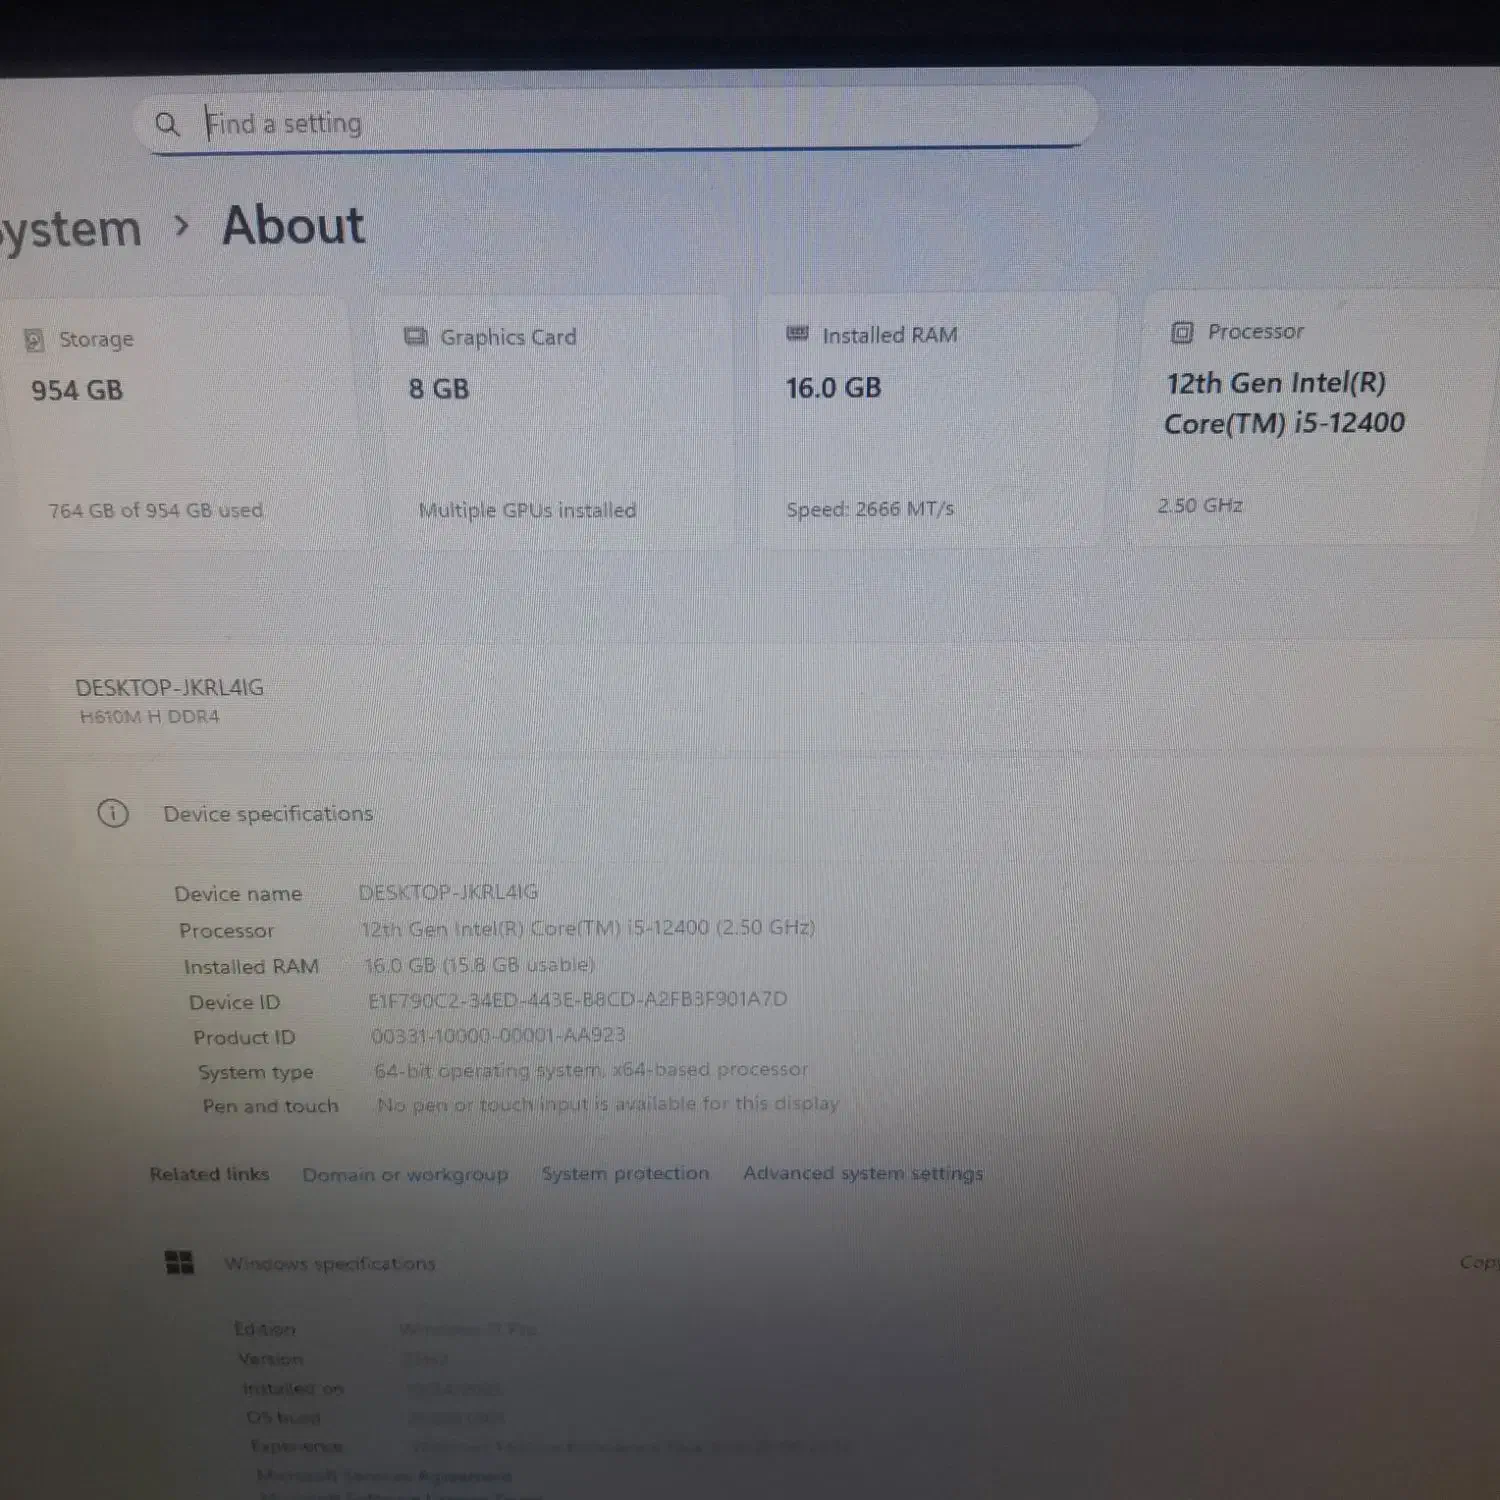Click the "Pen and touch" row label
1500x1500 pixels.
271,1106
